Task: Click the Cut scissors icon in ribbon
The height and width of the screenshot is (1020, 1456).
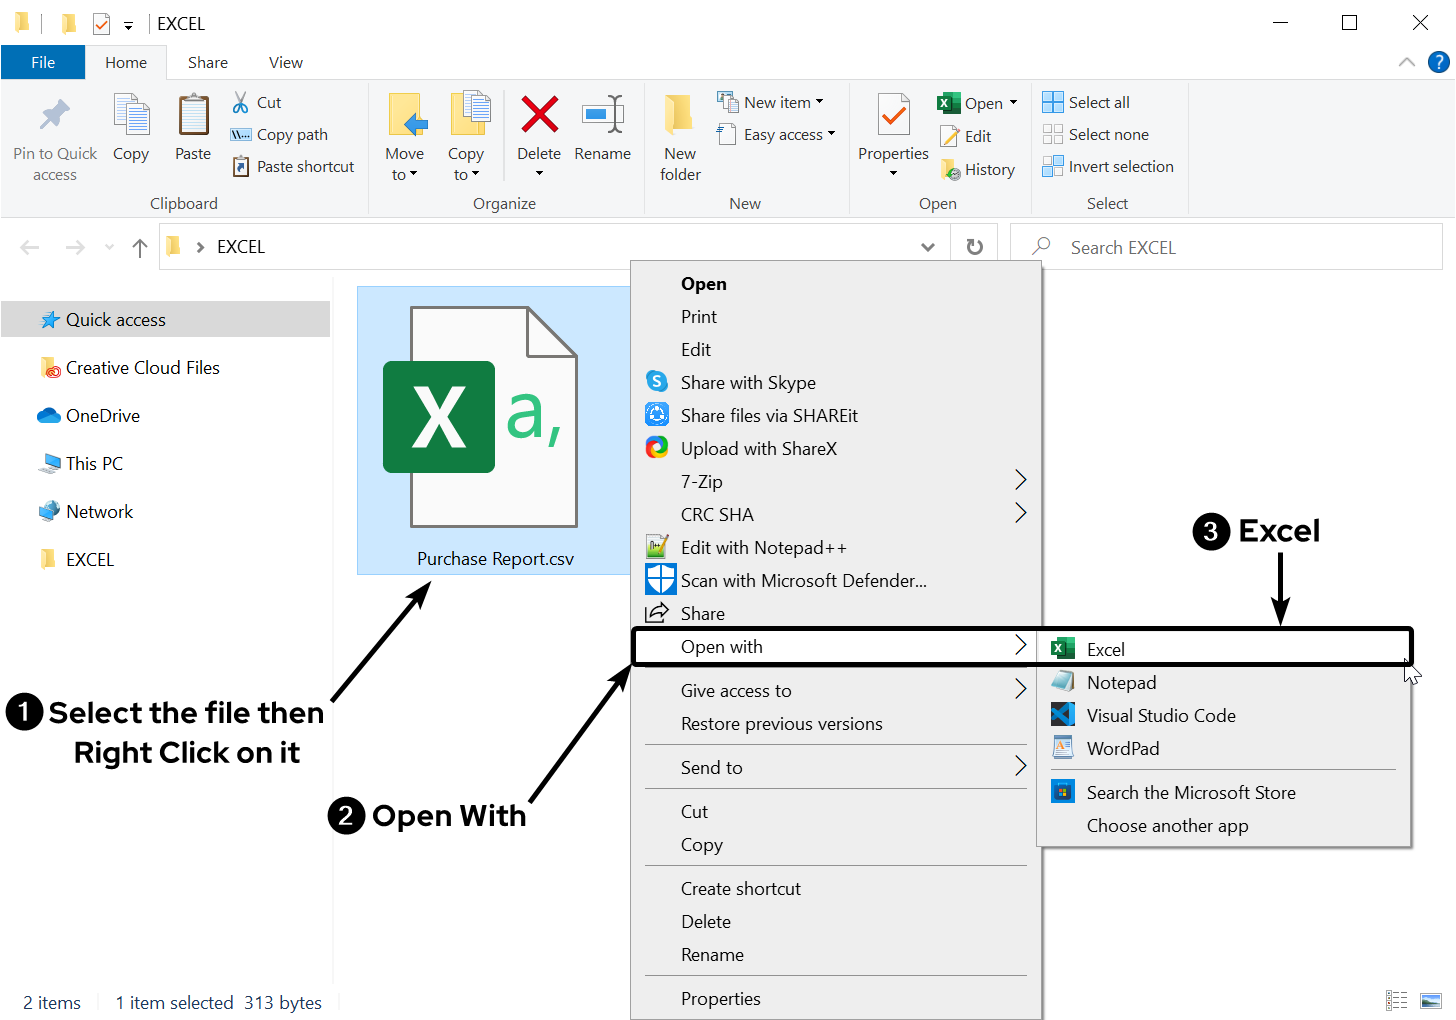Action: [241, 102]
